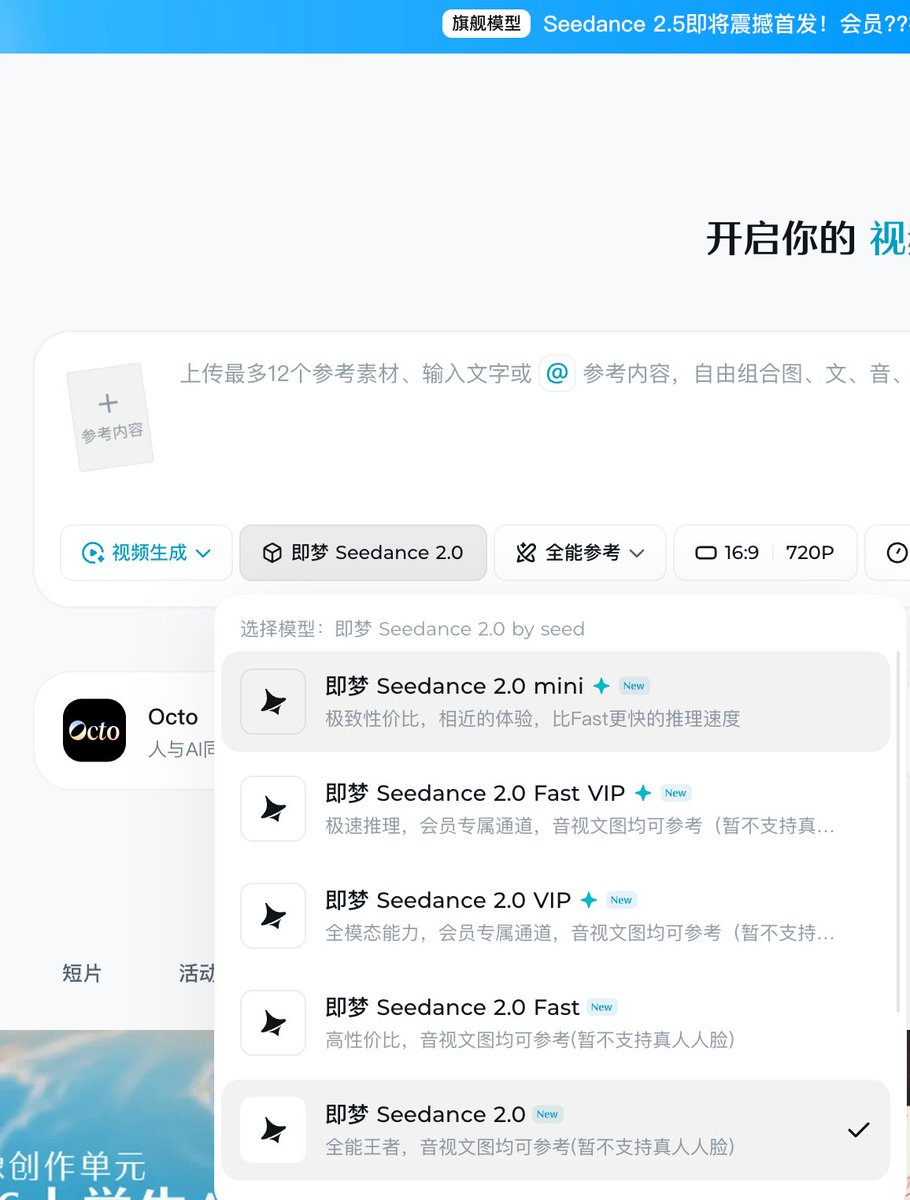910x1200 pixels.
Task: Click the description 极致性价比，相近的体验
Action: click(533, 719)
